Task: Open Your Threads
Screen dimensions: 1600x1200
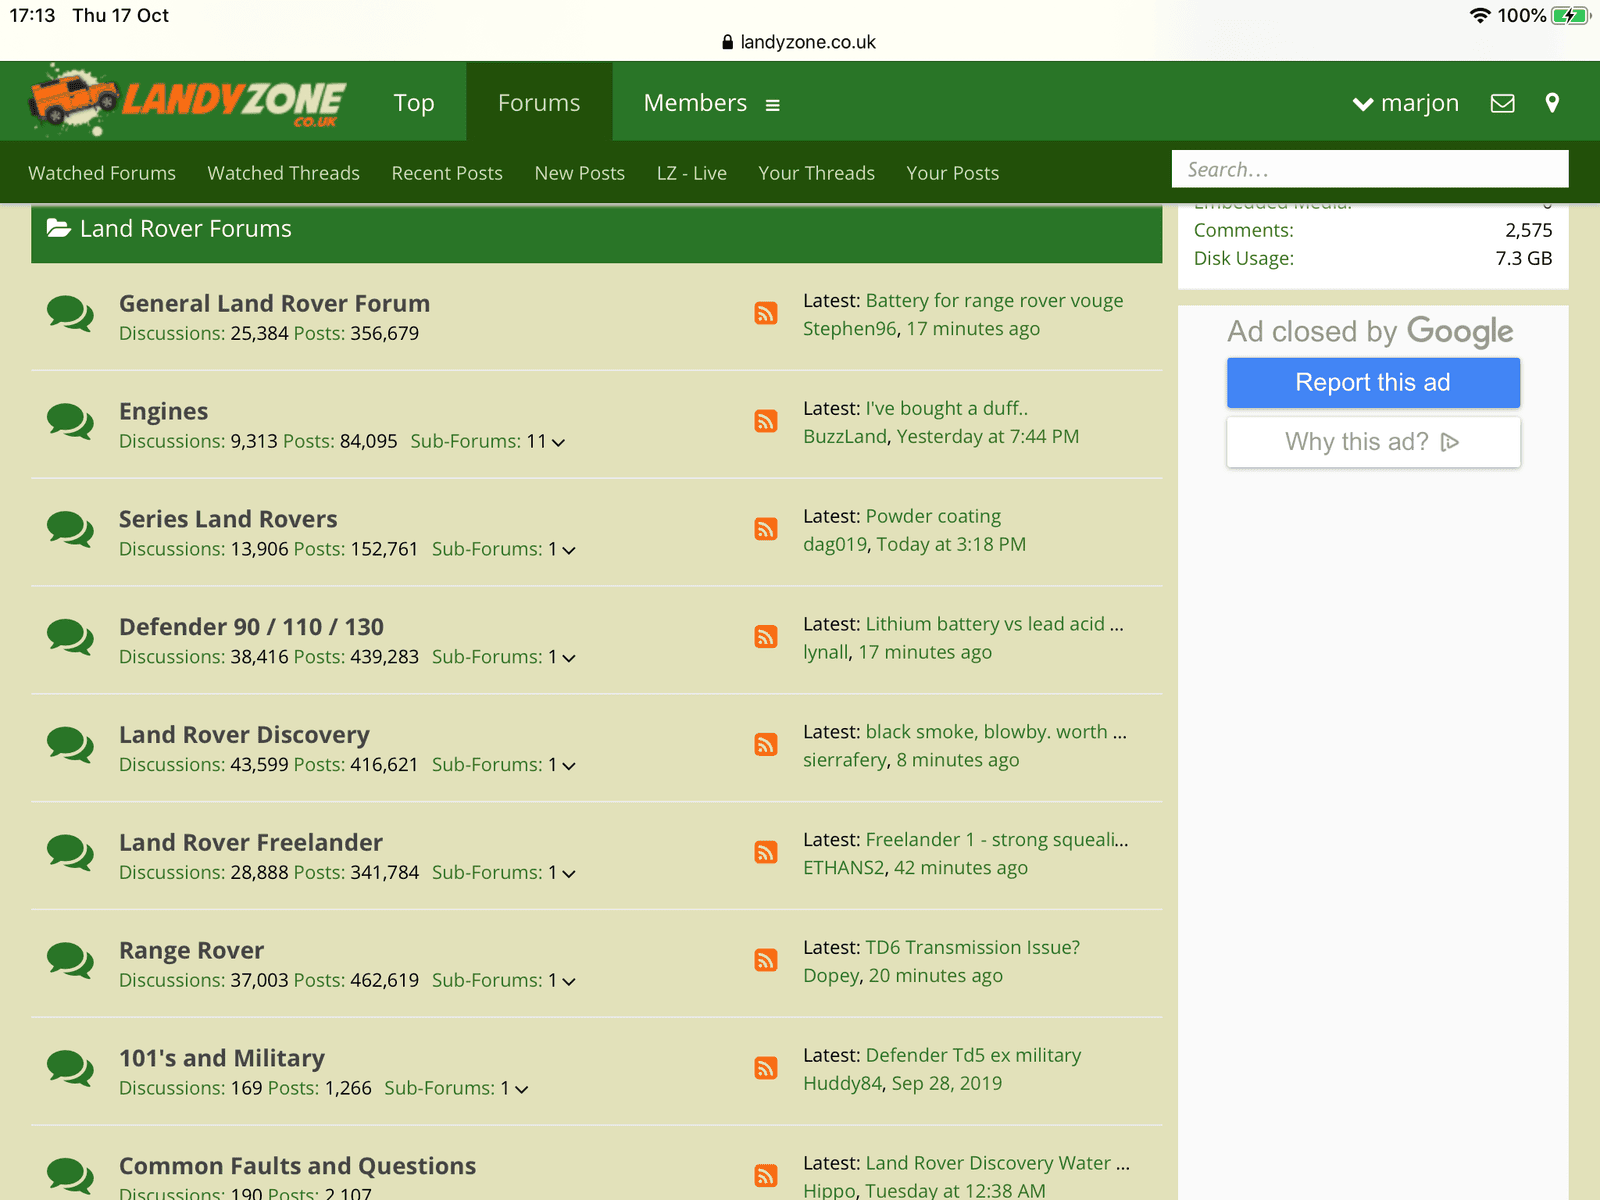Action: click(x=817, y=173)
